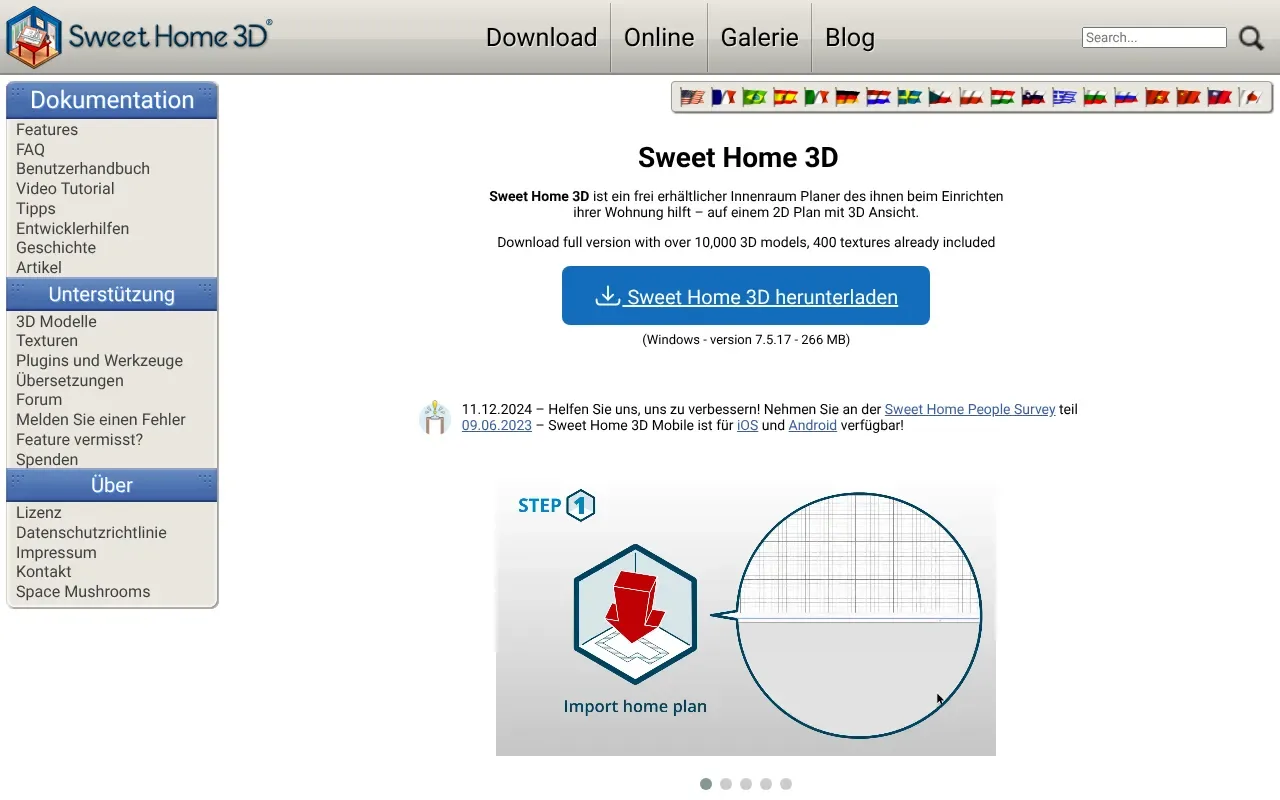The height and width of the screenshot is (800, 1280).
Task: Click the Sweet Home 3D herunterladen button
Action: (746, 295)
